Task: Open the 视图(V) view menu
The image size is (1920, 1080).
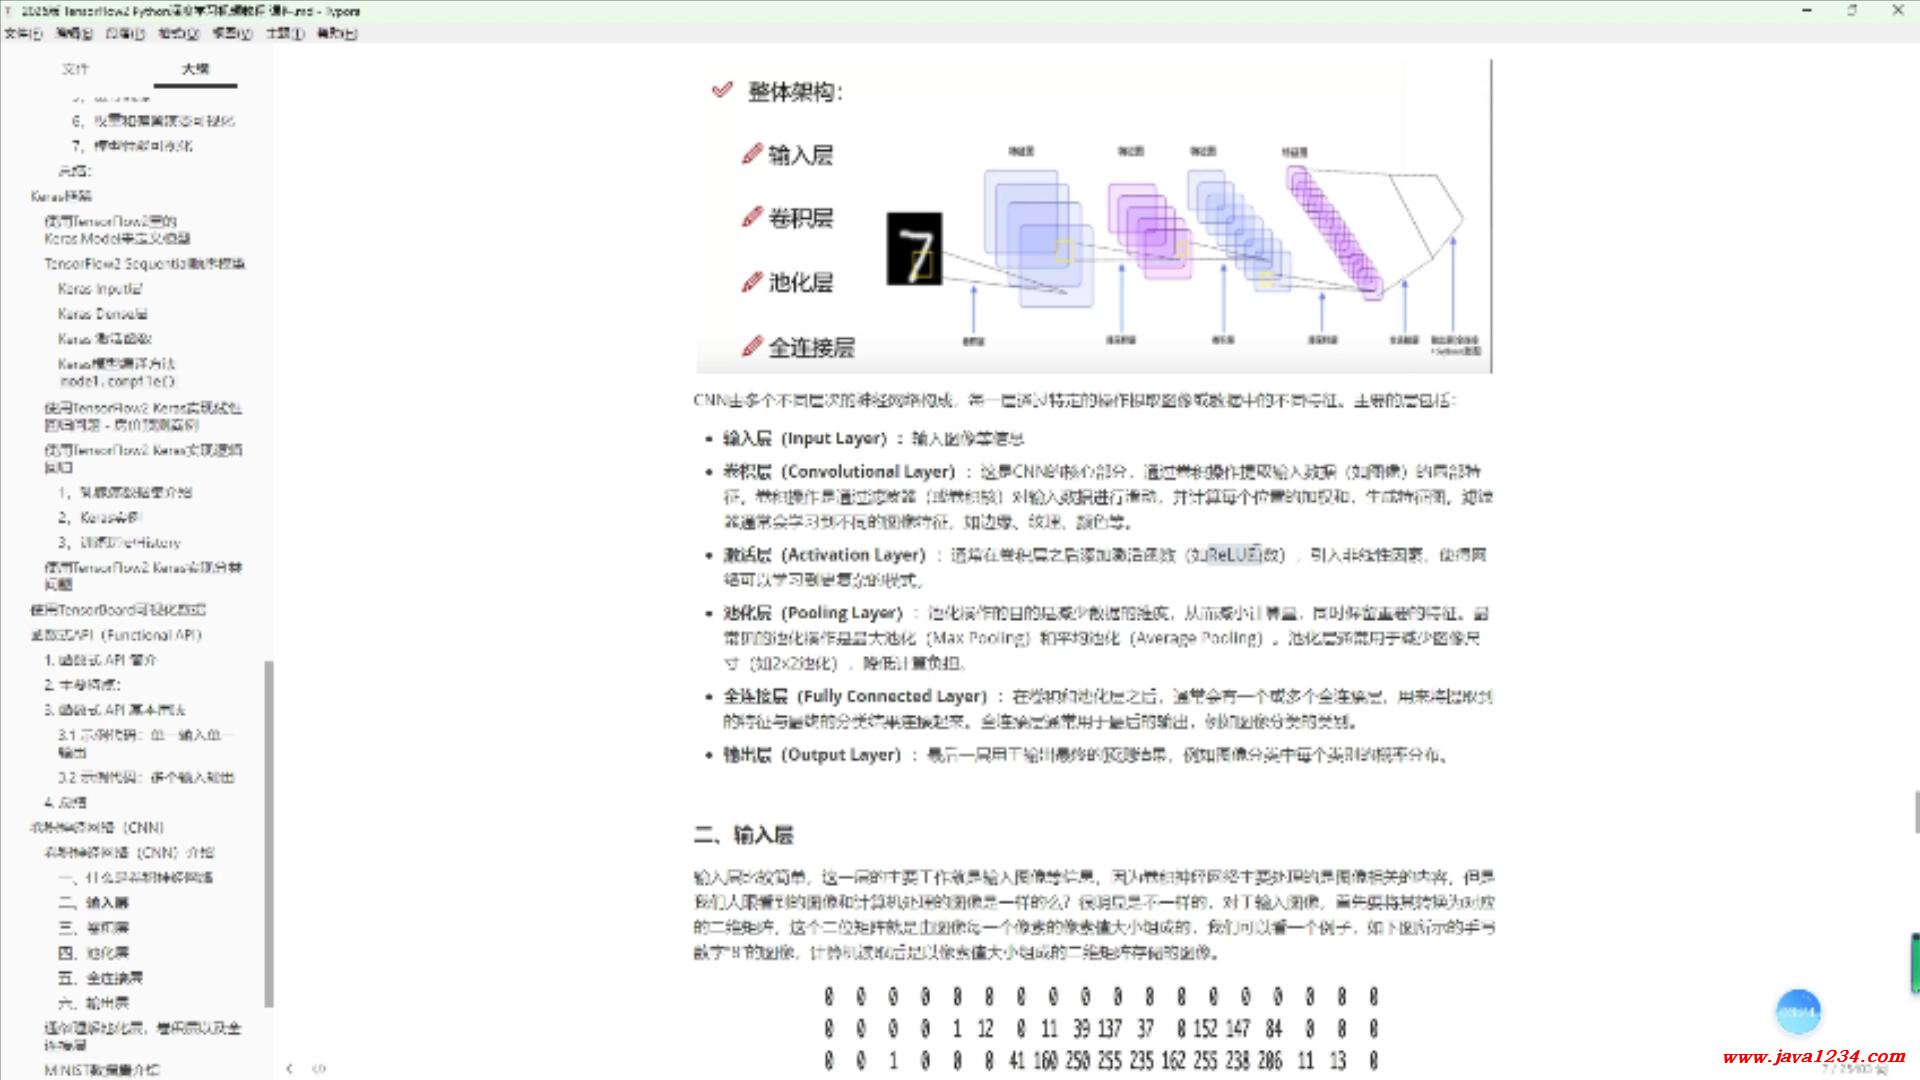Action: [232, 33]
